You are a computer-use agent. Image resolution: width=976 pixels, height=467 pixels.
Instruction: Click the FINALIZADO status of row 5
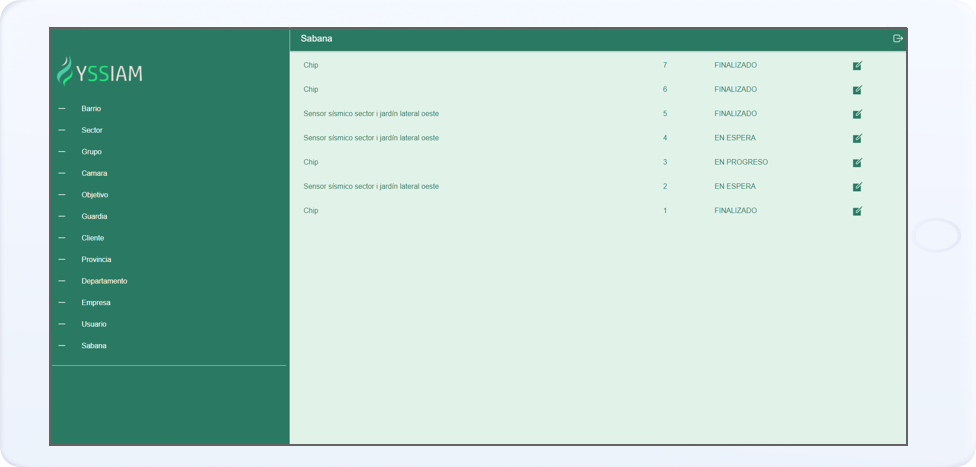pos(736,114)
